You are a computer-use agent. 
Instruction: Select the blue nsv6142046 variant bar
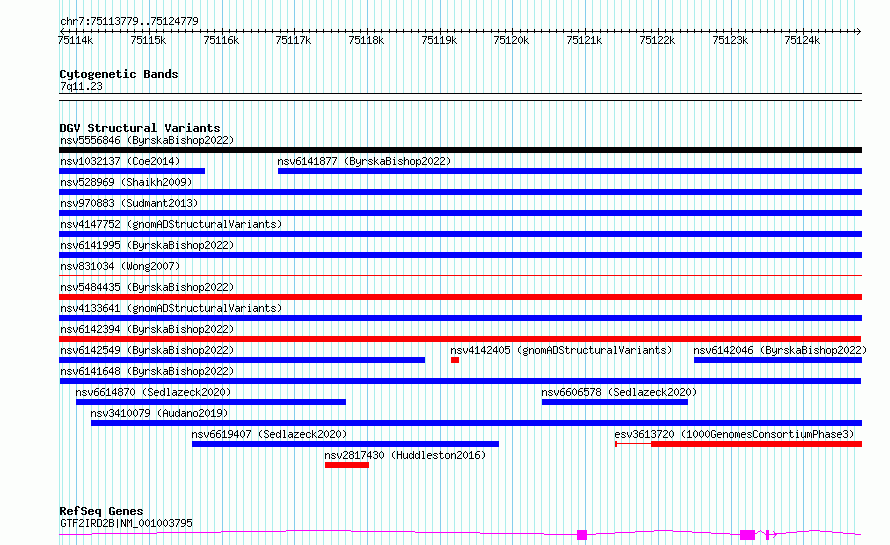click(778, 360)
